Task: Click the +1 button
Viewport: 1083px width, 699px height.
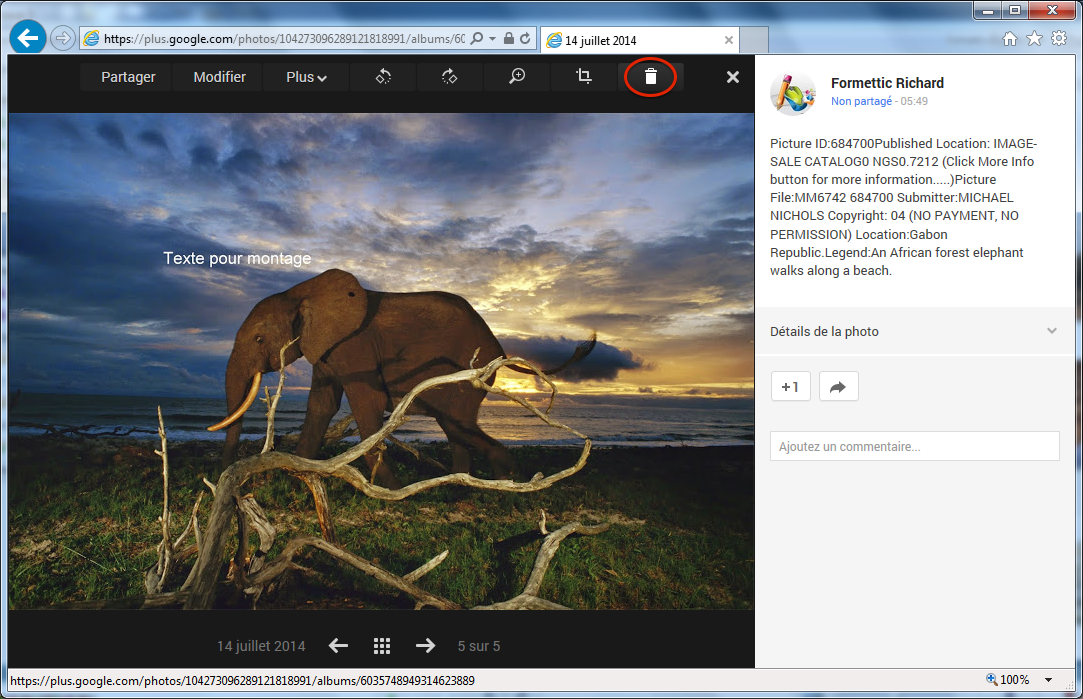Action: (790, 387)
